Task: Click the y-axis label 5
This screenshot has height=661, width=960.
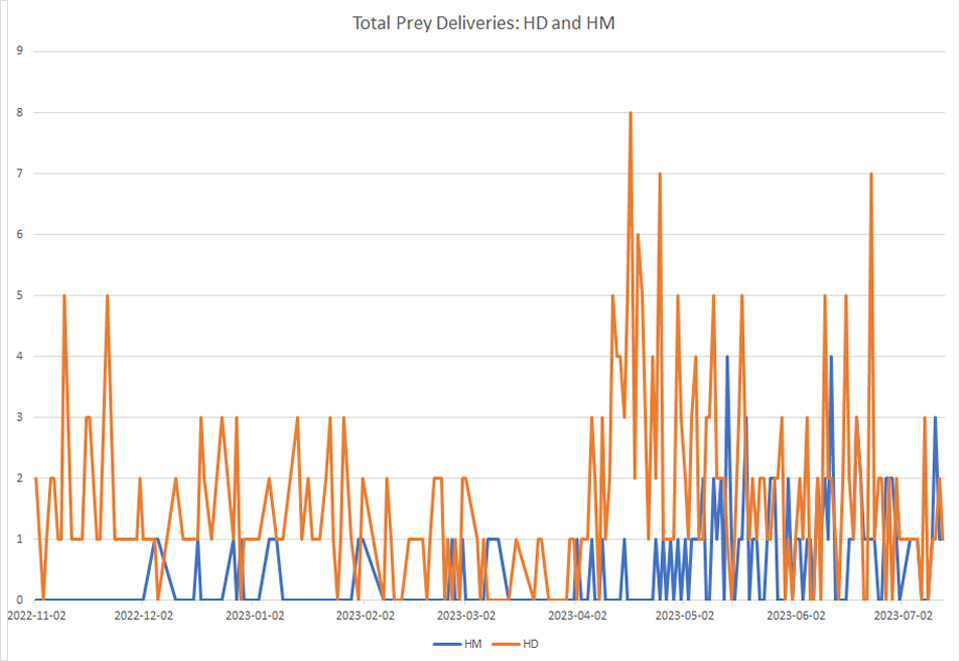Action: [20, 295]
